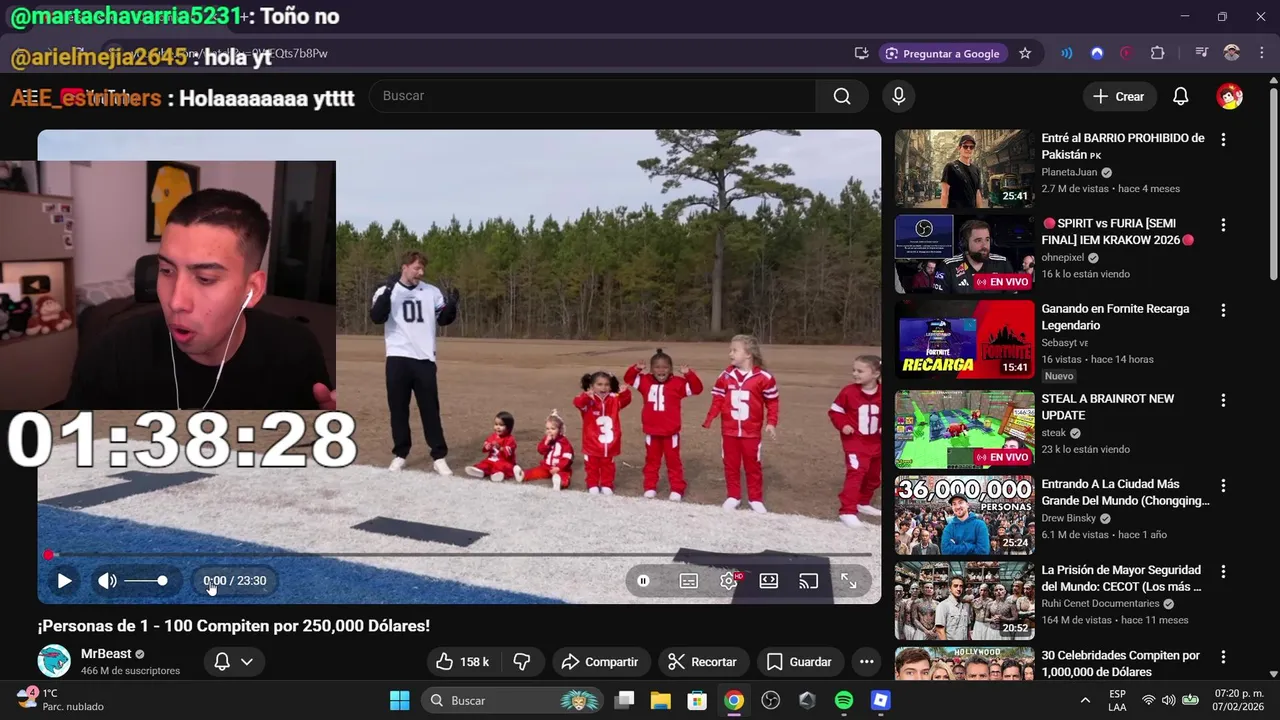Install app via address bar icon
This screenshot has width=1280, height=720.
coord(861,53)
